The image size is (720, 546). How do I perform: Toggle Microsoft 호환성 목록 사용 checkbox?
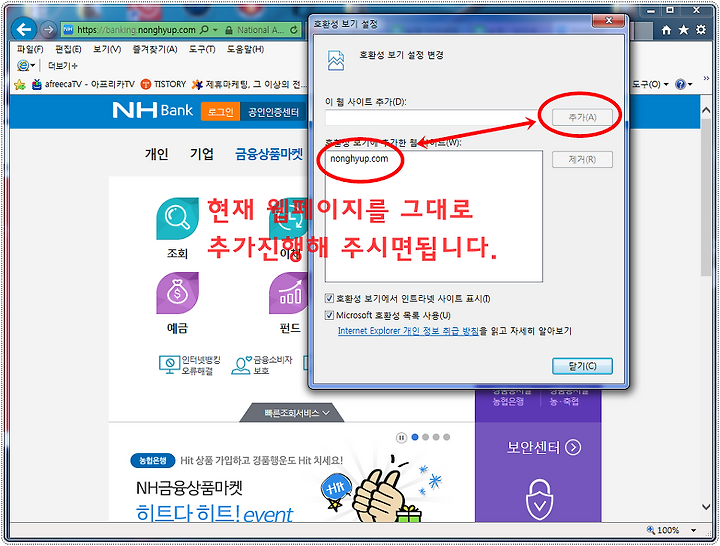pos(329,315)
